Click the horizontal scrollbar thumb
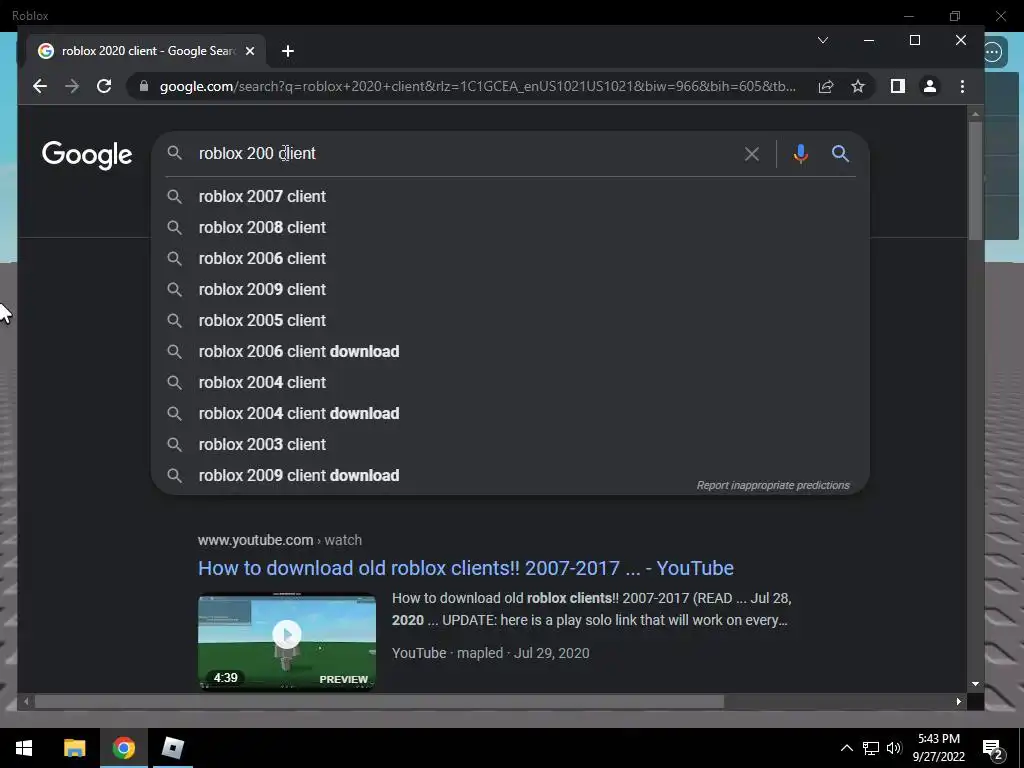Image resolution: width=1024 pixels, height=768 pixels. 379,701
